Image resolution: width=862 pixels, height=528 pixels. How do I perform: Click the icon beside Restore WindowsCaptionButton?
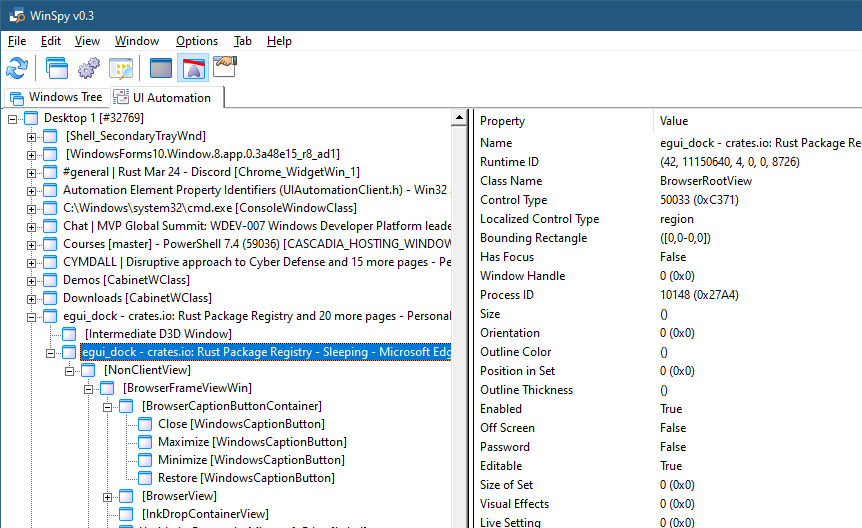pos(145,478)
